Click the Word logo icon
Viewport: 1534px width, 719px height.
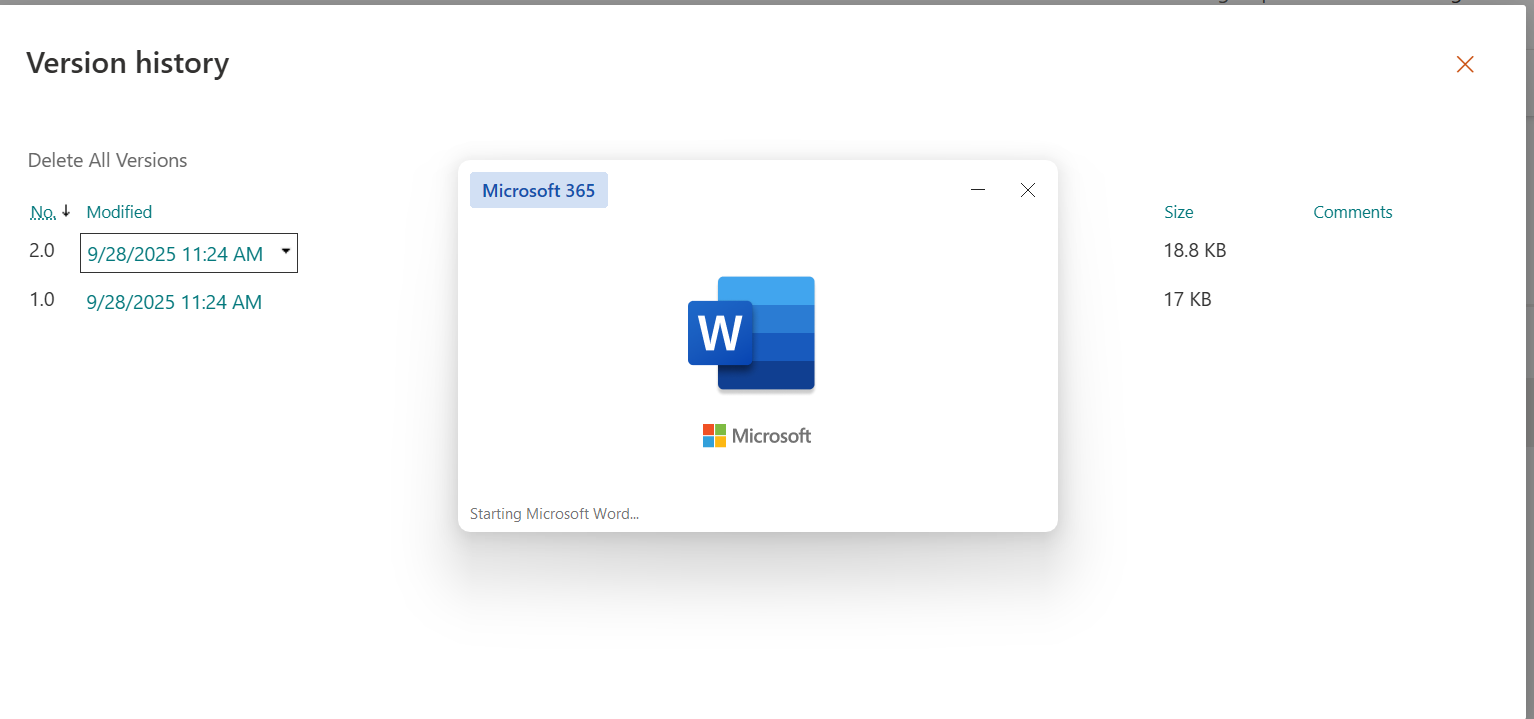751,333
